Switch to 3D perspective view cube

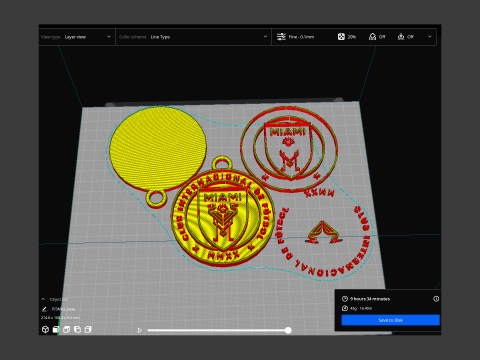point(46,330)
